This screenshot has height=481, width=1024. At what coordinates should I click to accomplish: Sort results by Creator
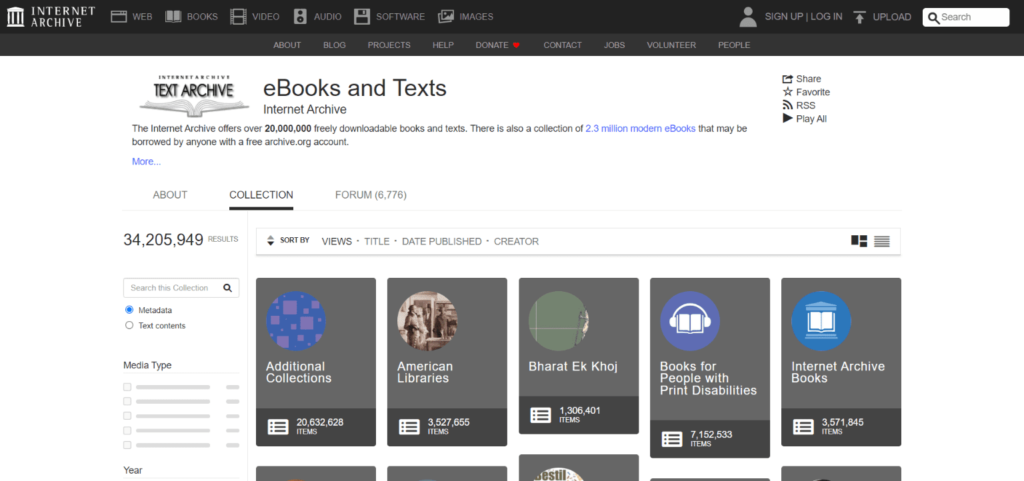[517, 241]
